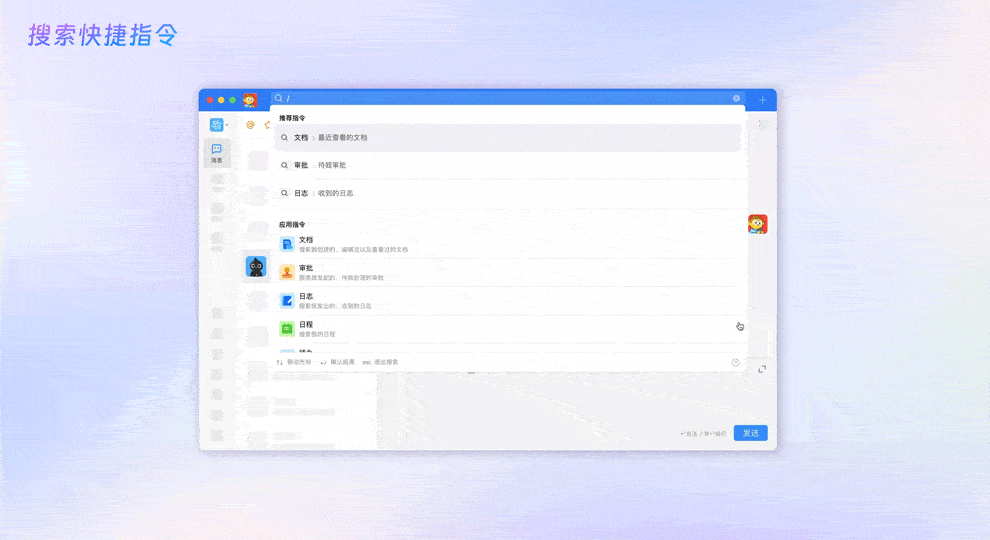This screenshot has width=990, height=540.
Task: Expand the organization switcher dropdown arrow
Action: point(227,125)
